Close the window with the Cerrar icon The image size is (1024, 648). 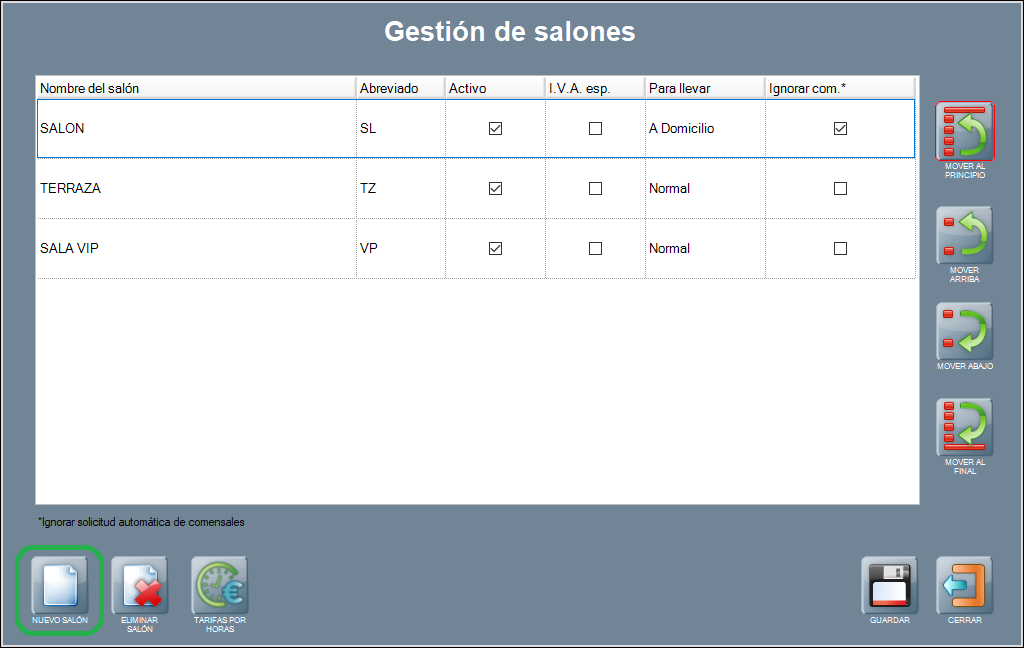click(x=964, y=585)
